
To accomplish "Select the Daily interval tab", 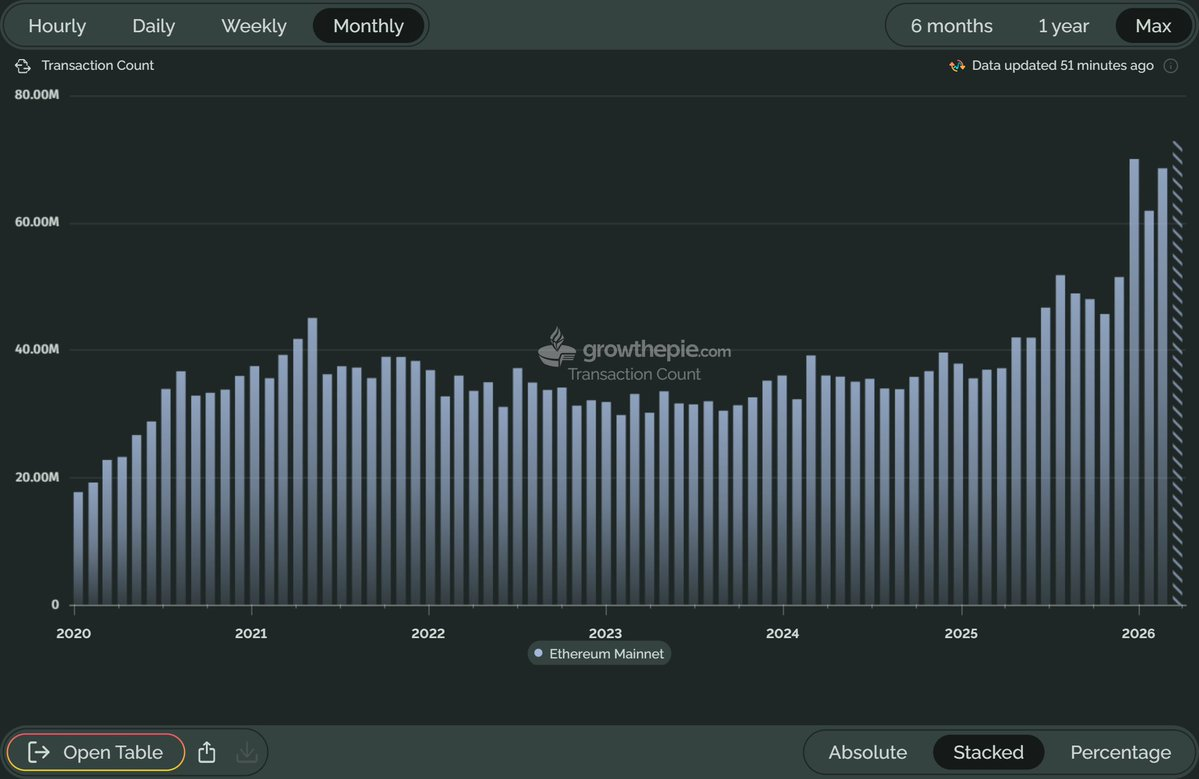I will pos(154,26).
